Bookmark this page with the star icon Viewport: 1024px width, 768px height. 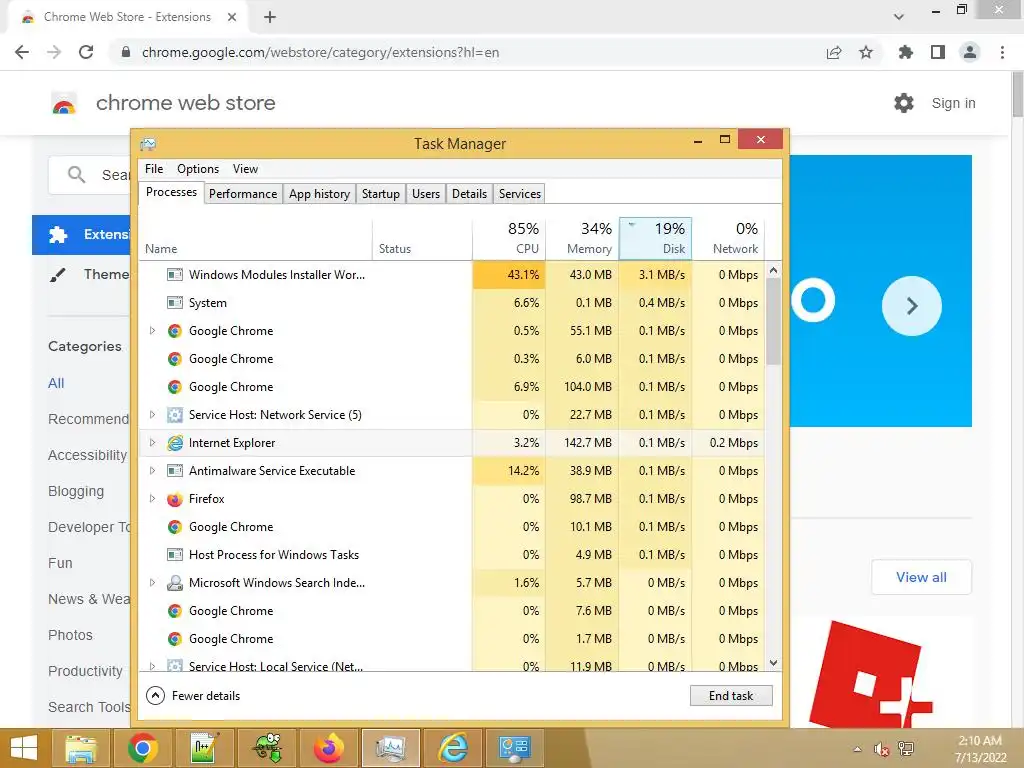coord(866,52)
